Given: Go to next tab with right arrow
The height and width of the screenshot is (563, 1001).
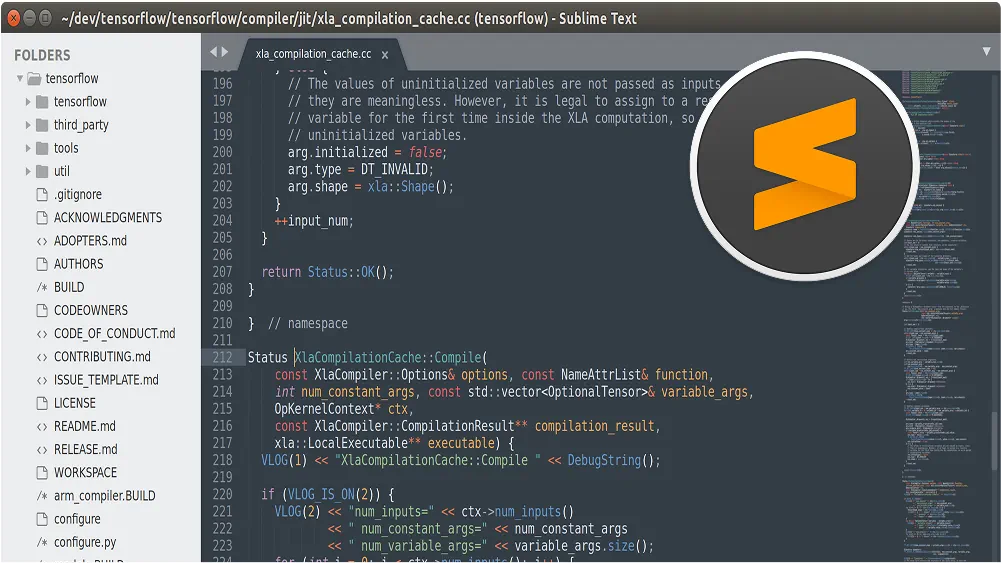Looking at the screenshot, I should point(225,52).
